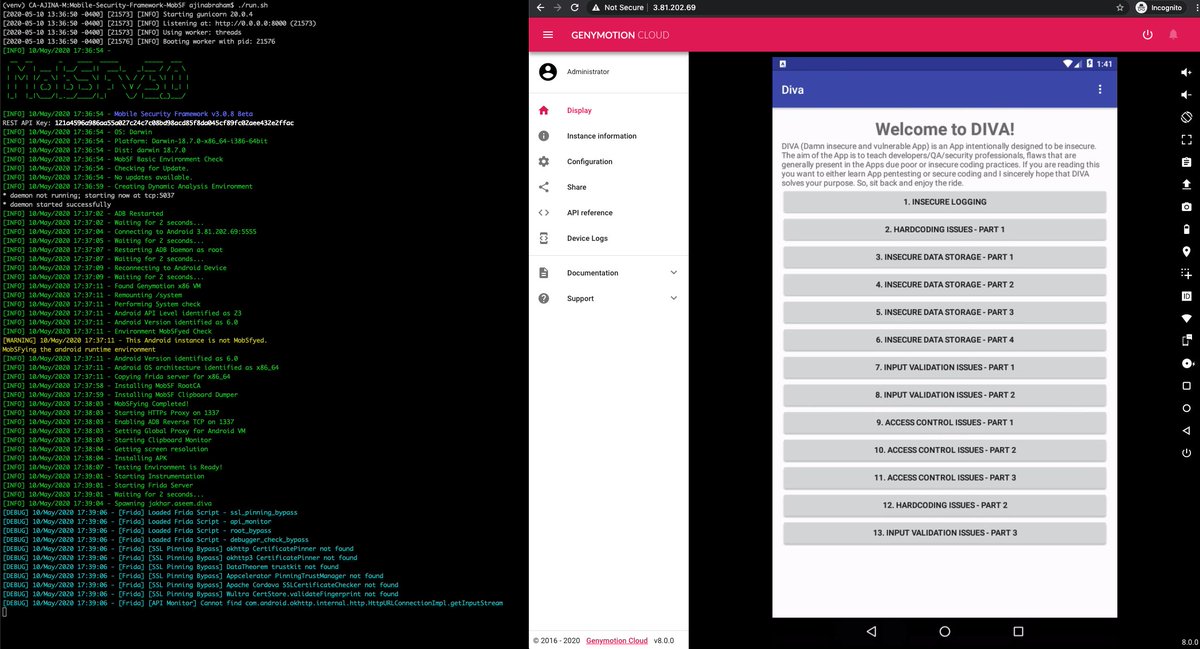Enter fullscreen mode for the device display
The width and height of the screenshot is (1200, 649).
[x=1186, y=139]
